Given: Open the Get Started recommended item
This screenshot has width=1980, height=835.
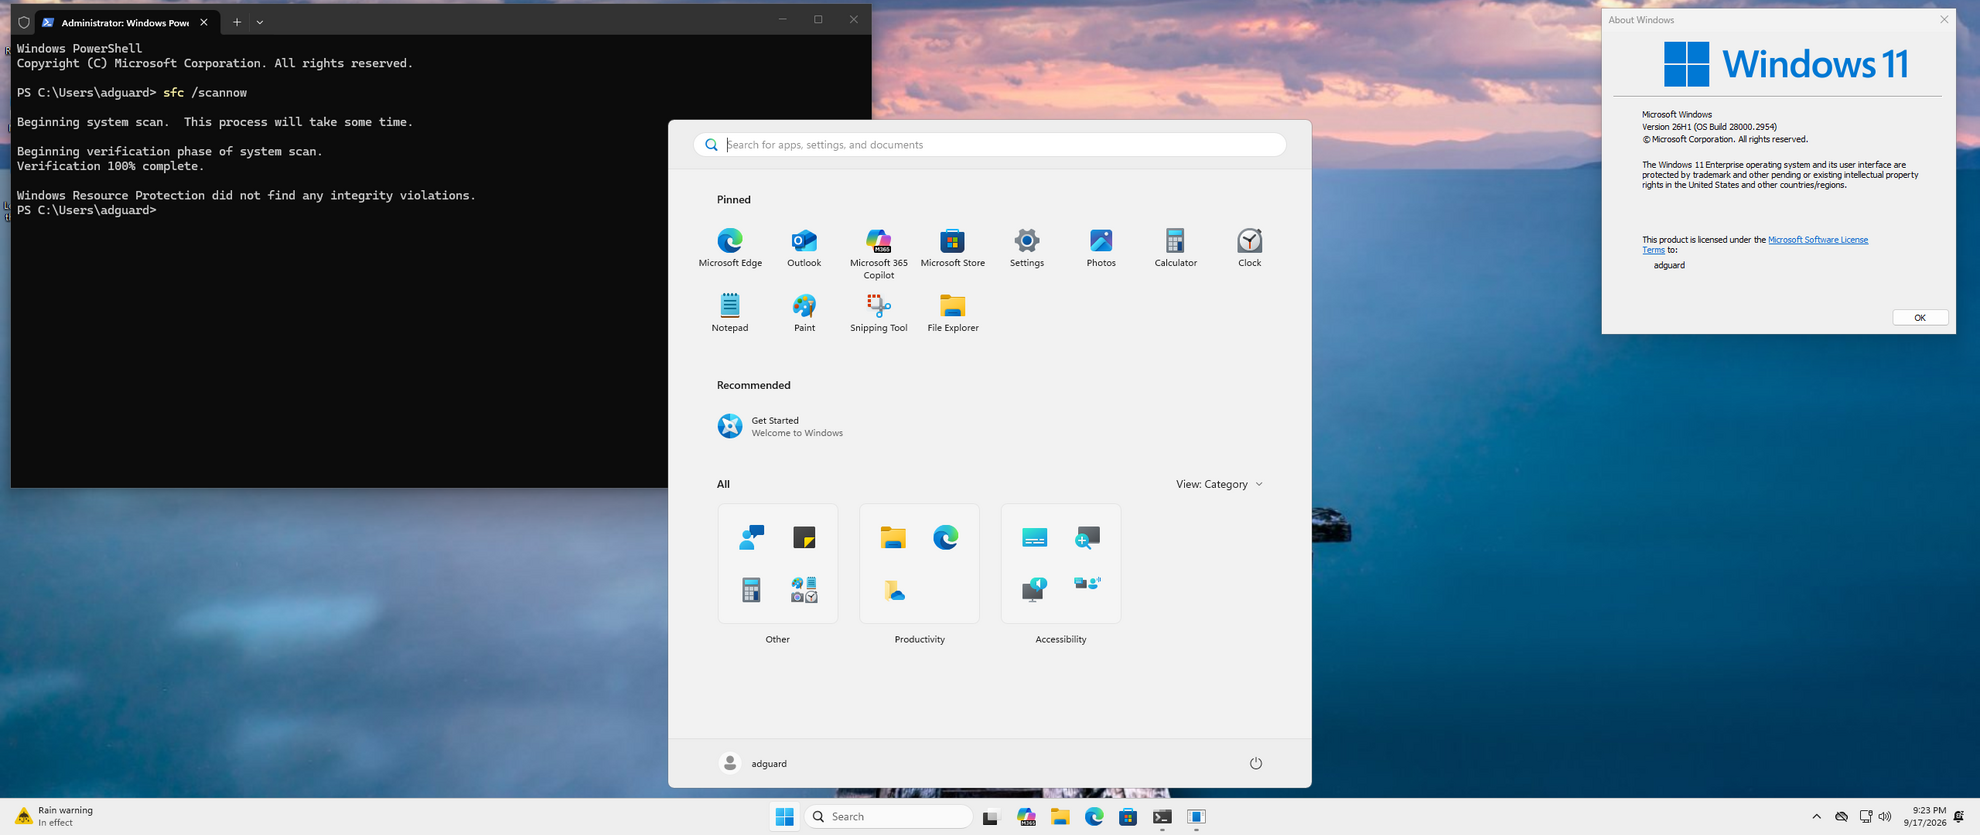Looking at the screenshot, I should [x=781, y=427].
